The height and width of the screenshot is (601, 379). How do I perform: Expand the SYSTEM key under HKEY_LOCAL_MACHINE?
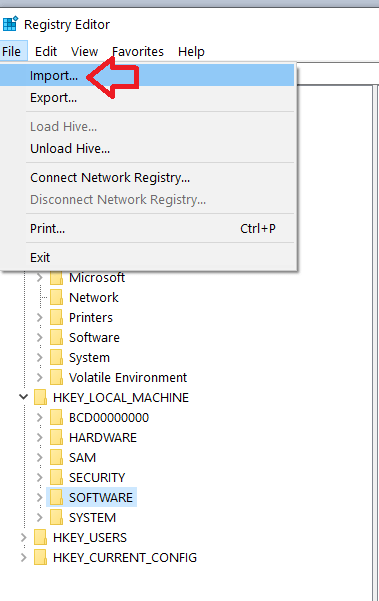coord(40,517)
